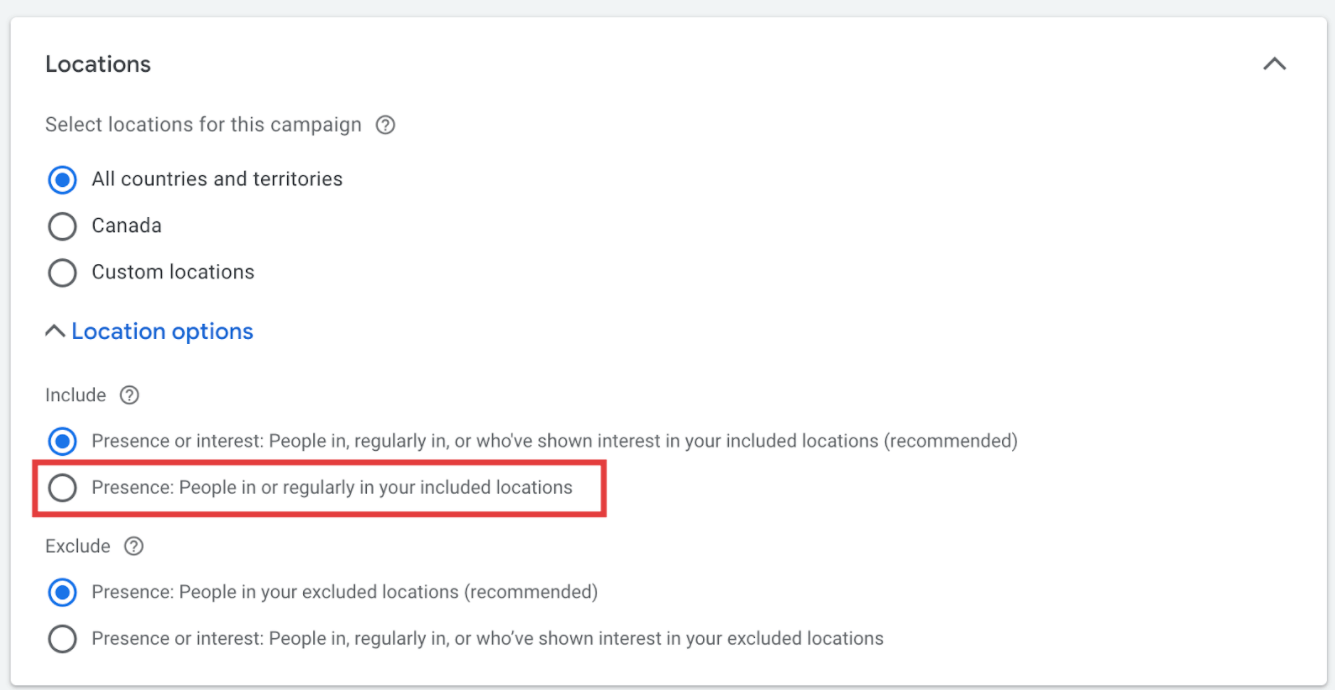This screenshot has height=690, width=1335.
Task: Open the Exclude help question-mark icon
Action: click(x=134, y=546)
